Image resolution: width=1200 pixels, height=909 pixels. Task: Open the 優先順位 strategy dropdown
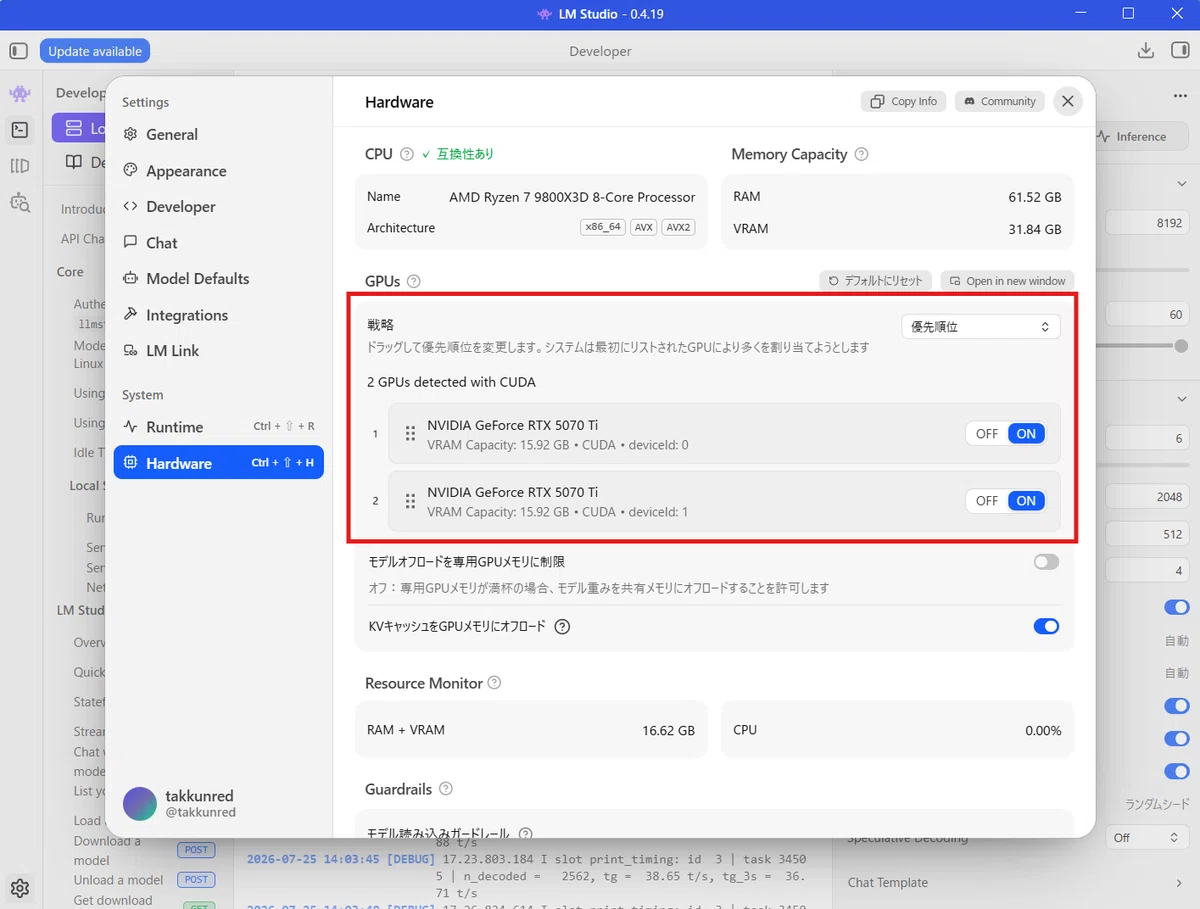tap(980, 327)
